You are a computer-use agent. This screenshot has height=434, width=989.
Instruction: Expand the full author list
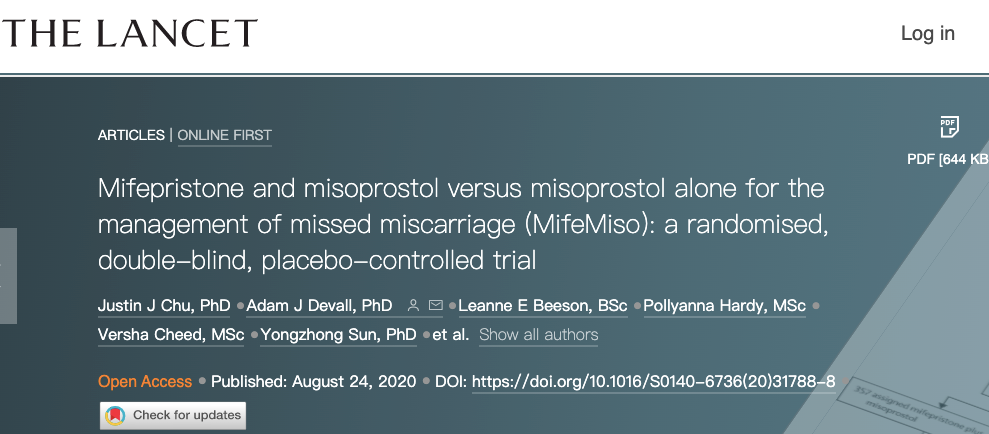point(538,335)
